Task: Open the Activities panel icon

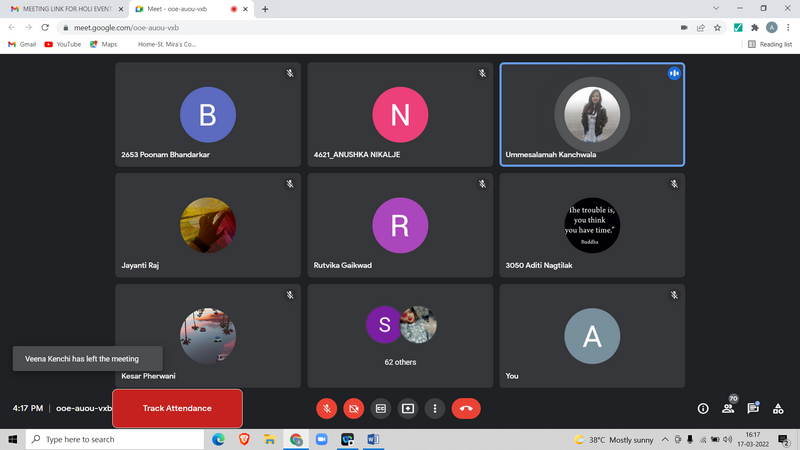Action: tap(778, 408)
